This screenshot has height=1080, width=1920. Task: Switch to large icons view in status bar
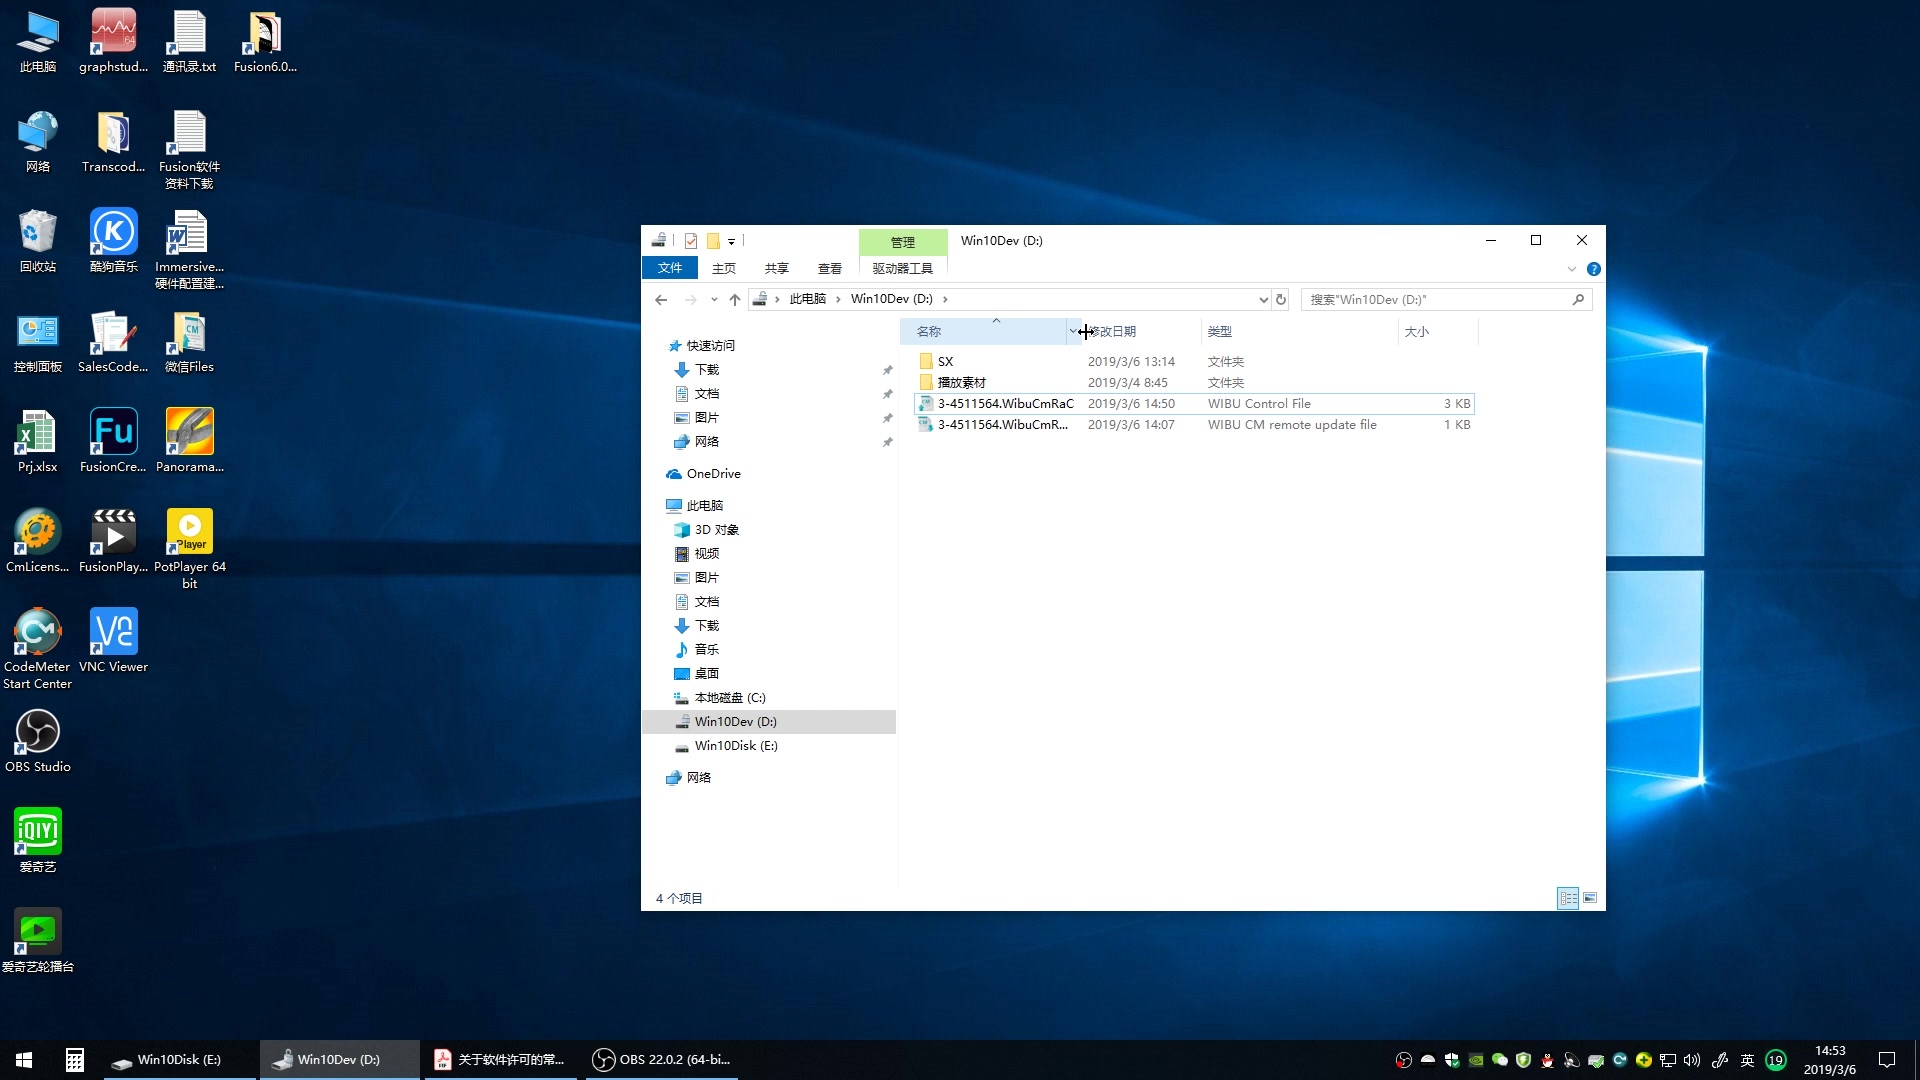point(1590,898)
